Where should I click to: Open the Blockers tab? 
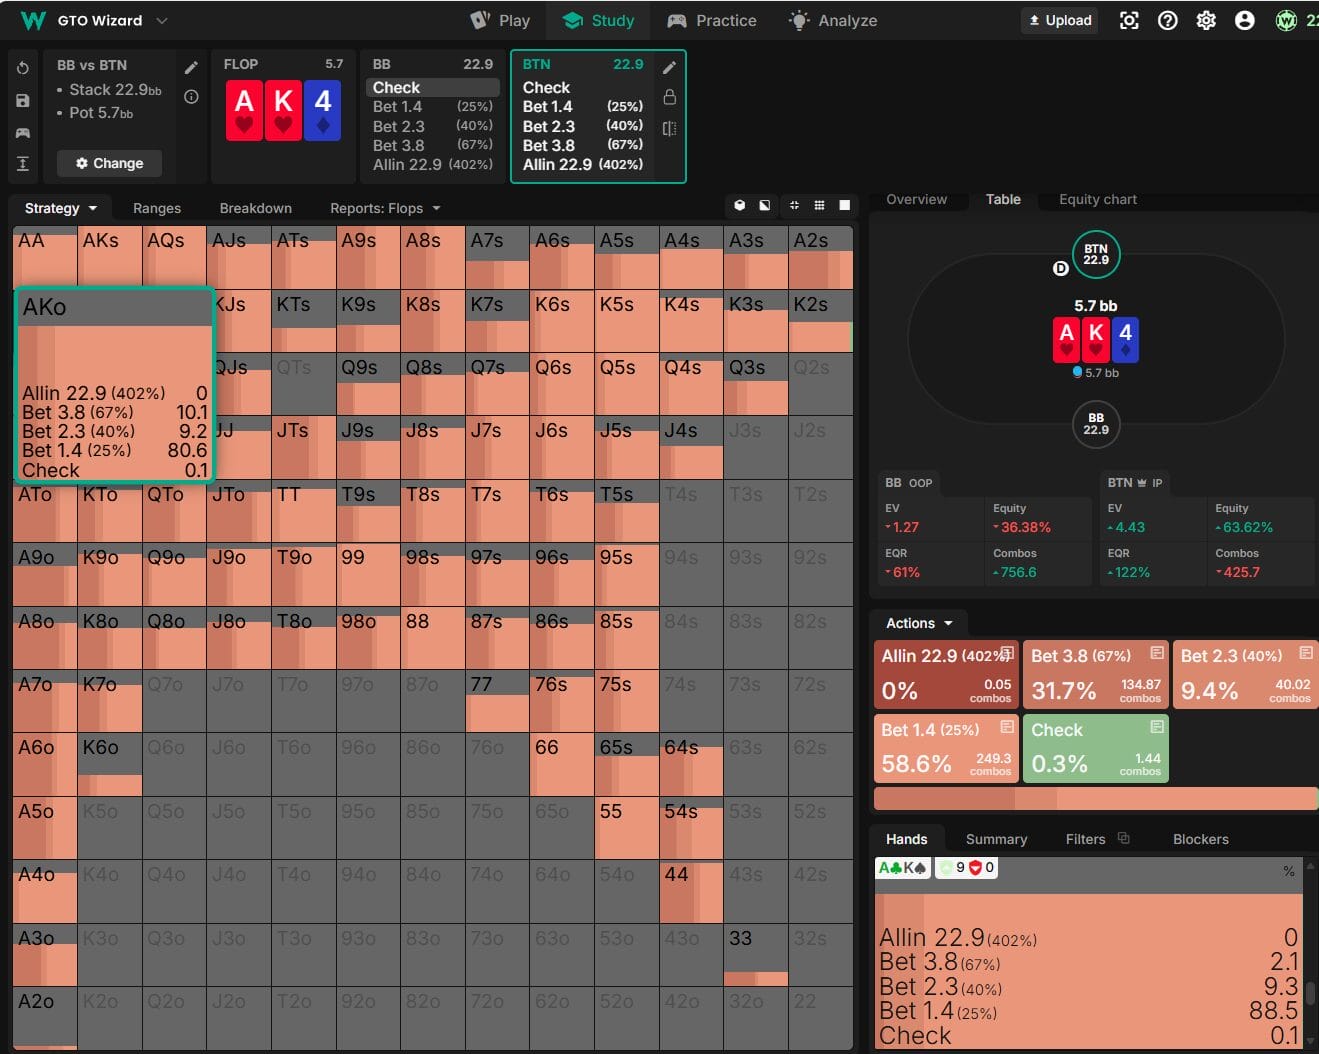pyautogui.click(x=1200, y=839)
